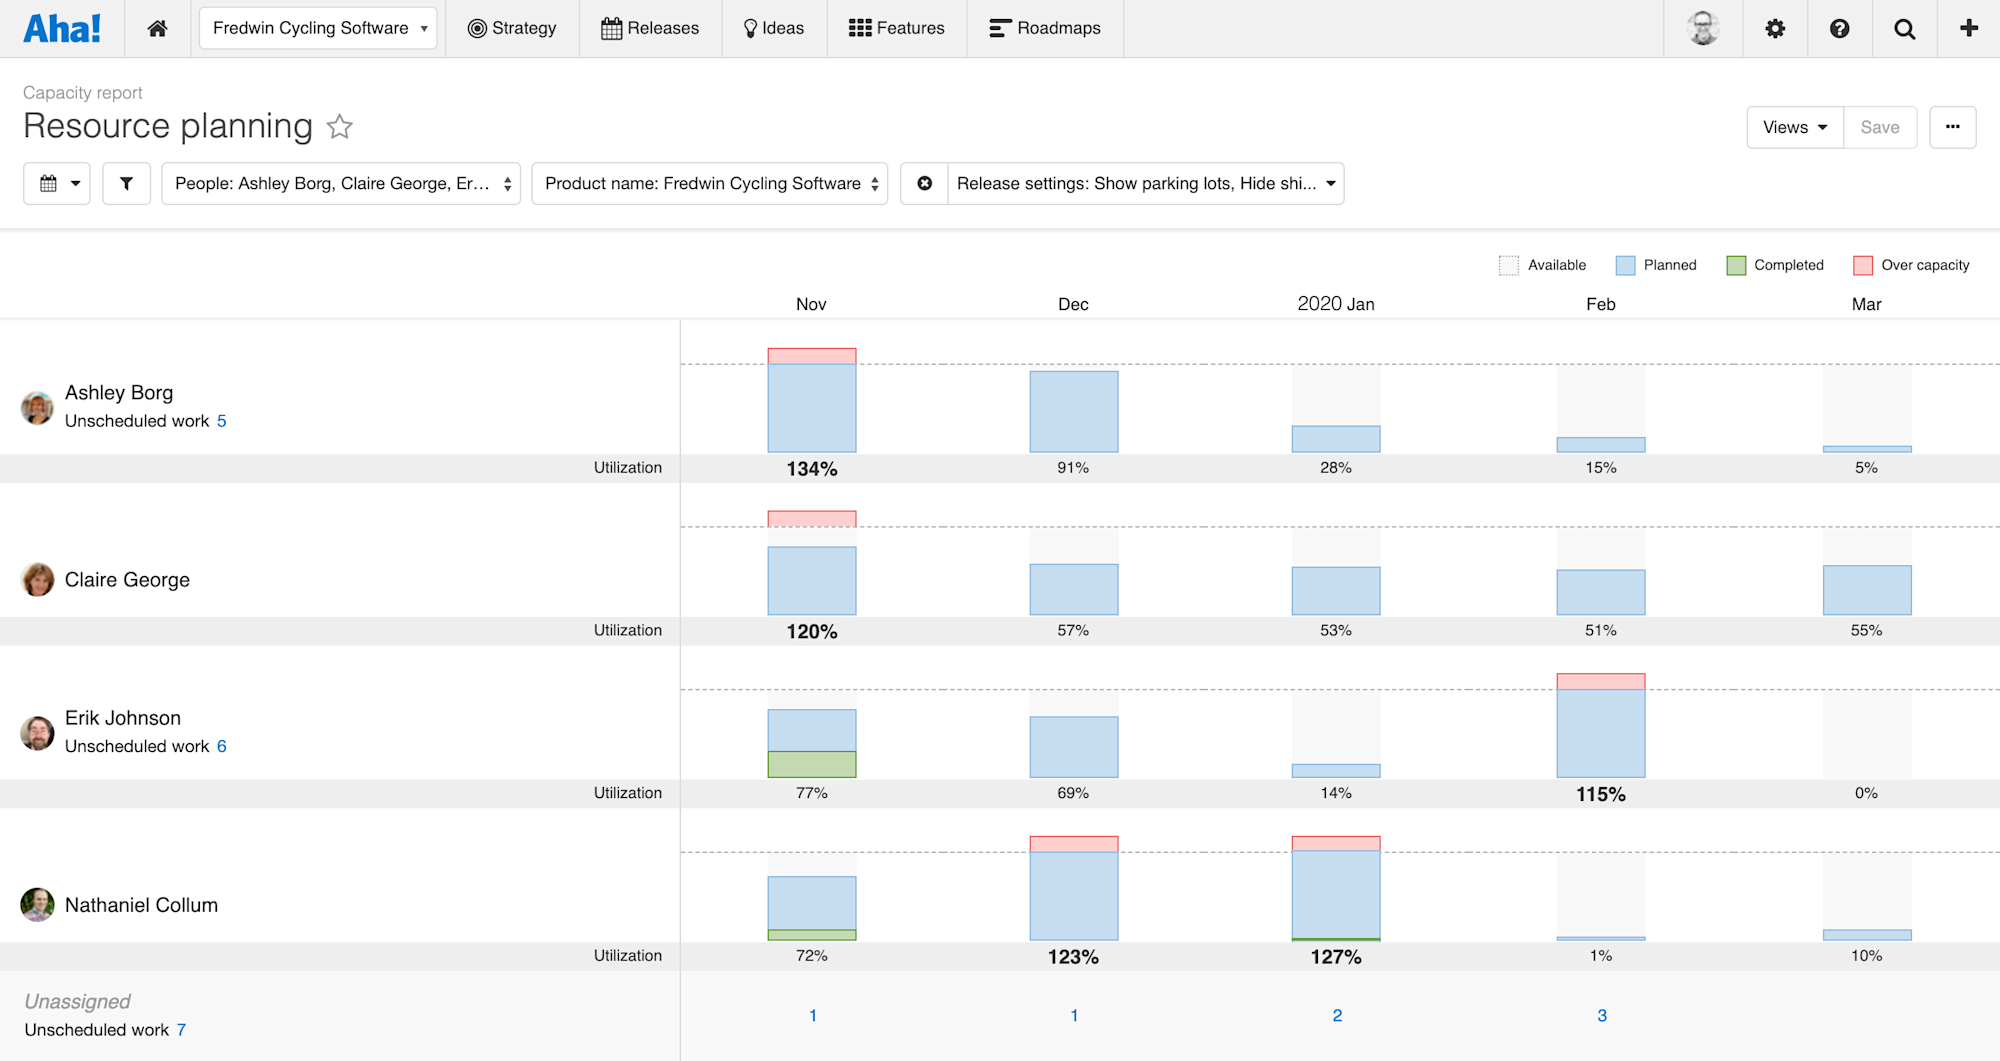Expand the People filter dropdown
The image size is (2000, 1061).
pos(341,183)
